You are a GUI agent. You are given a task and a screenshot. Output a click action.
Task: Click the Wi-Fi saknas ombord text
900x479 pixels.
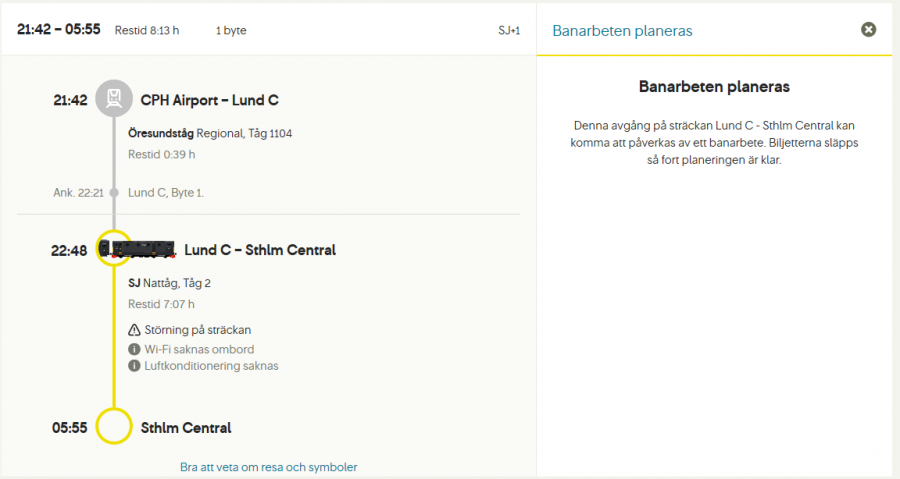coord(199,349)
